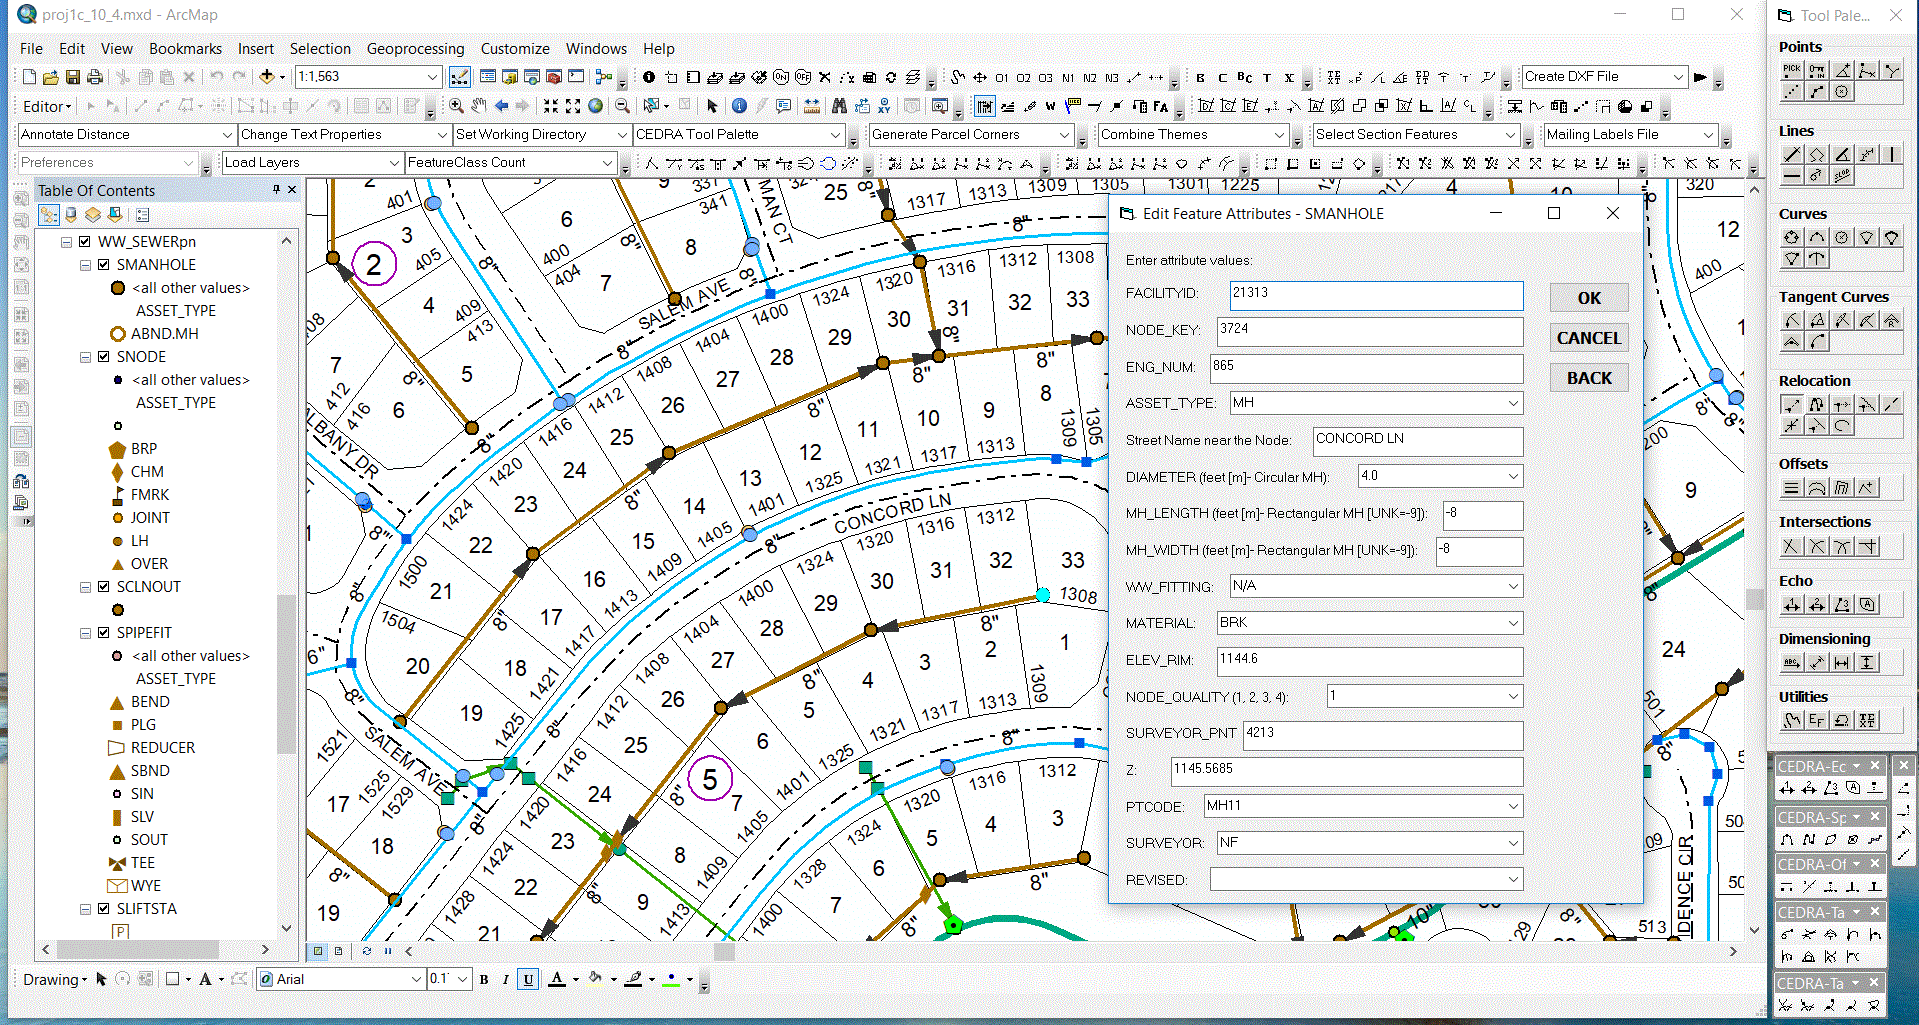The width and height of the screenshot is (1919, 1025).
Task: Open the WW_FITTING dropdown
Action: click(1513, 586)
